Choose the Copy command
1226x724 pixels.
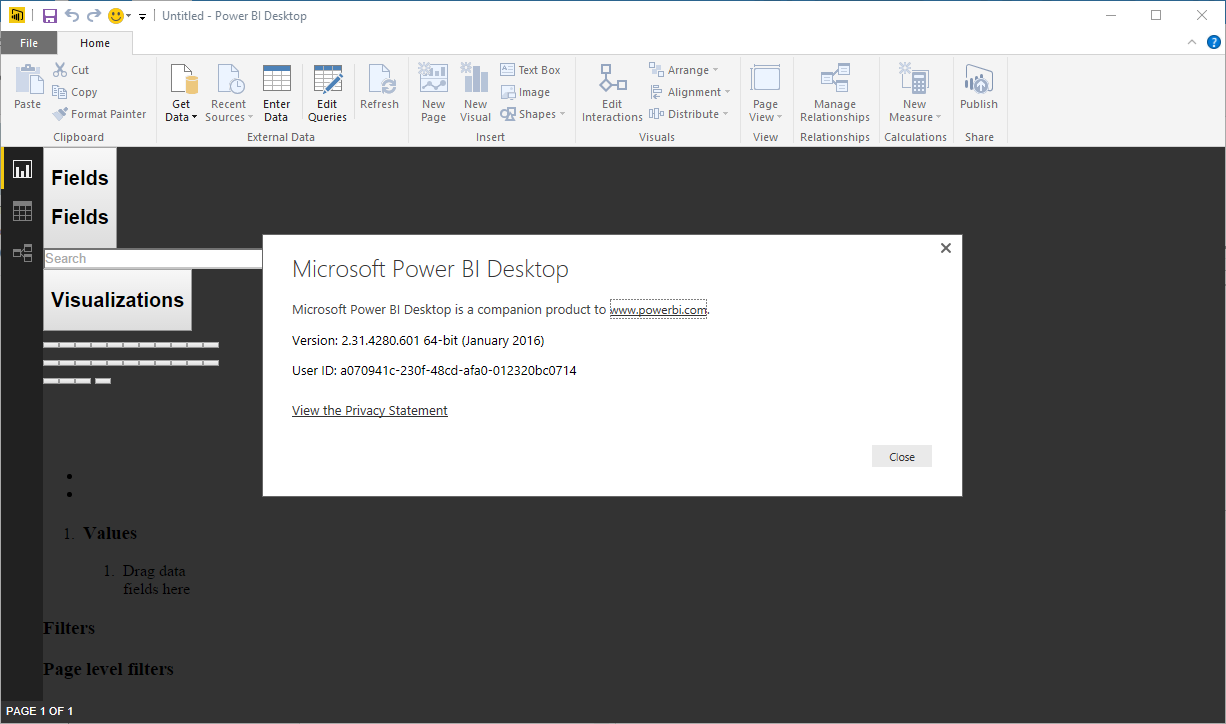click(75, 92)
